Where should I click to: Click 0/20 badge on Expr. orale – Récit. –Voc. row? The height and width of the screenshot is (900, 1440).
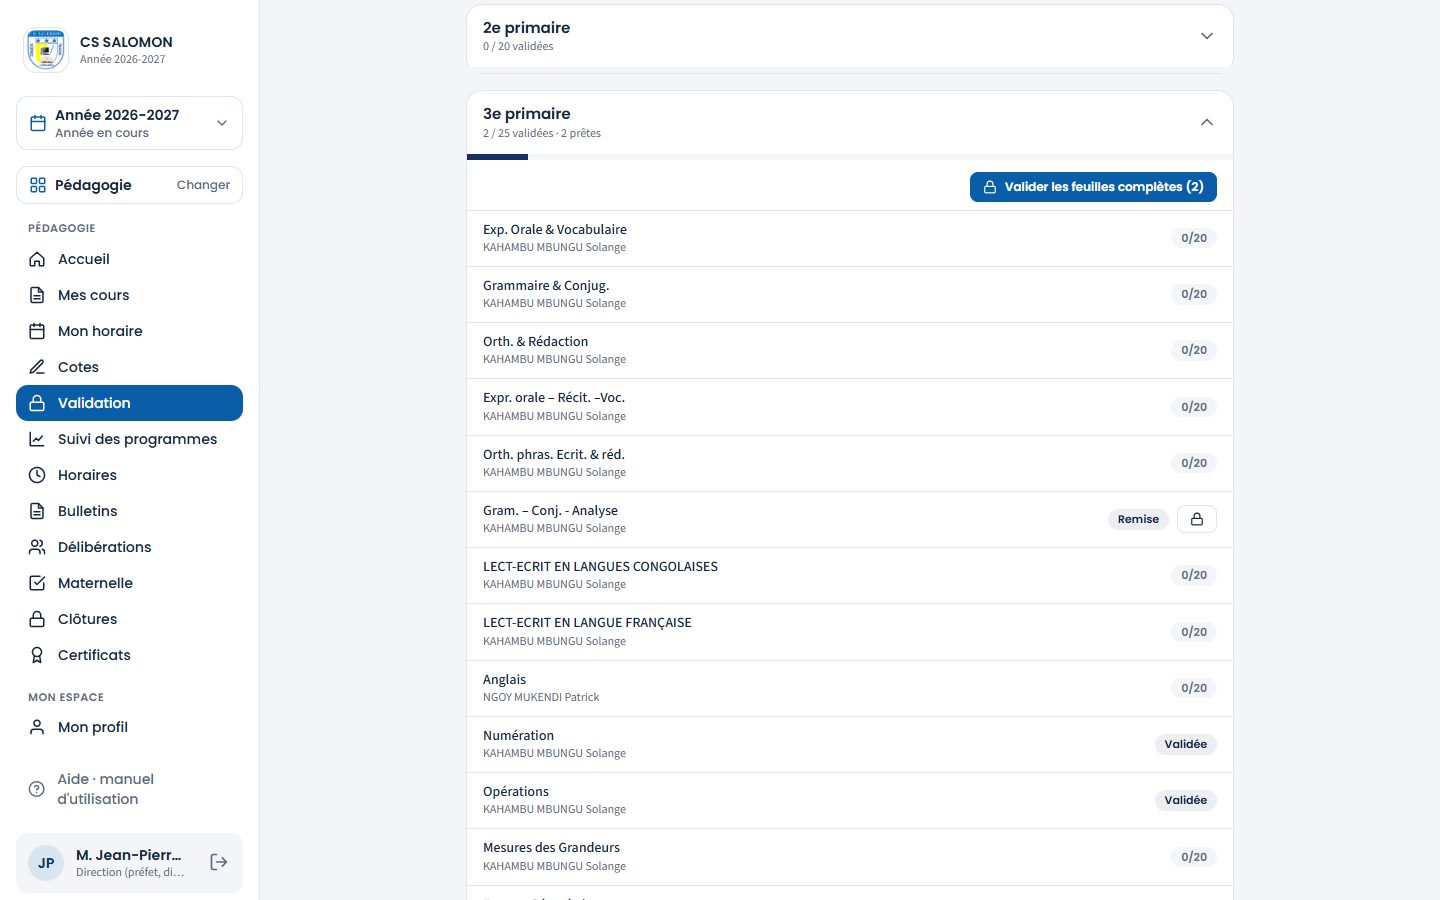(x=1194, y=407)
